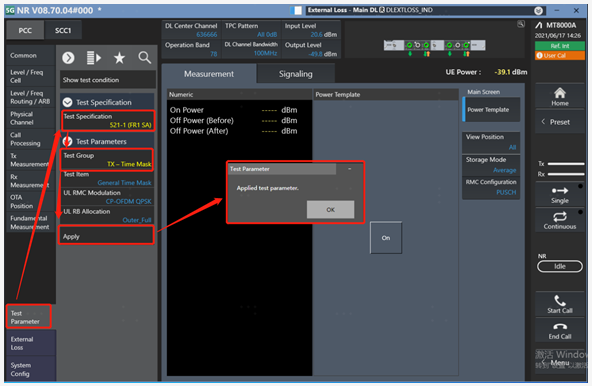This screenshot has height=386, width=592.
Task: Toggle the User Cal indicator
Action: pyautogui.click(x=560, y=55)
